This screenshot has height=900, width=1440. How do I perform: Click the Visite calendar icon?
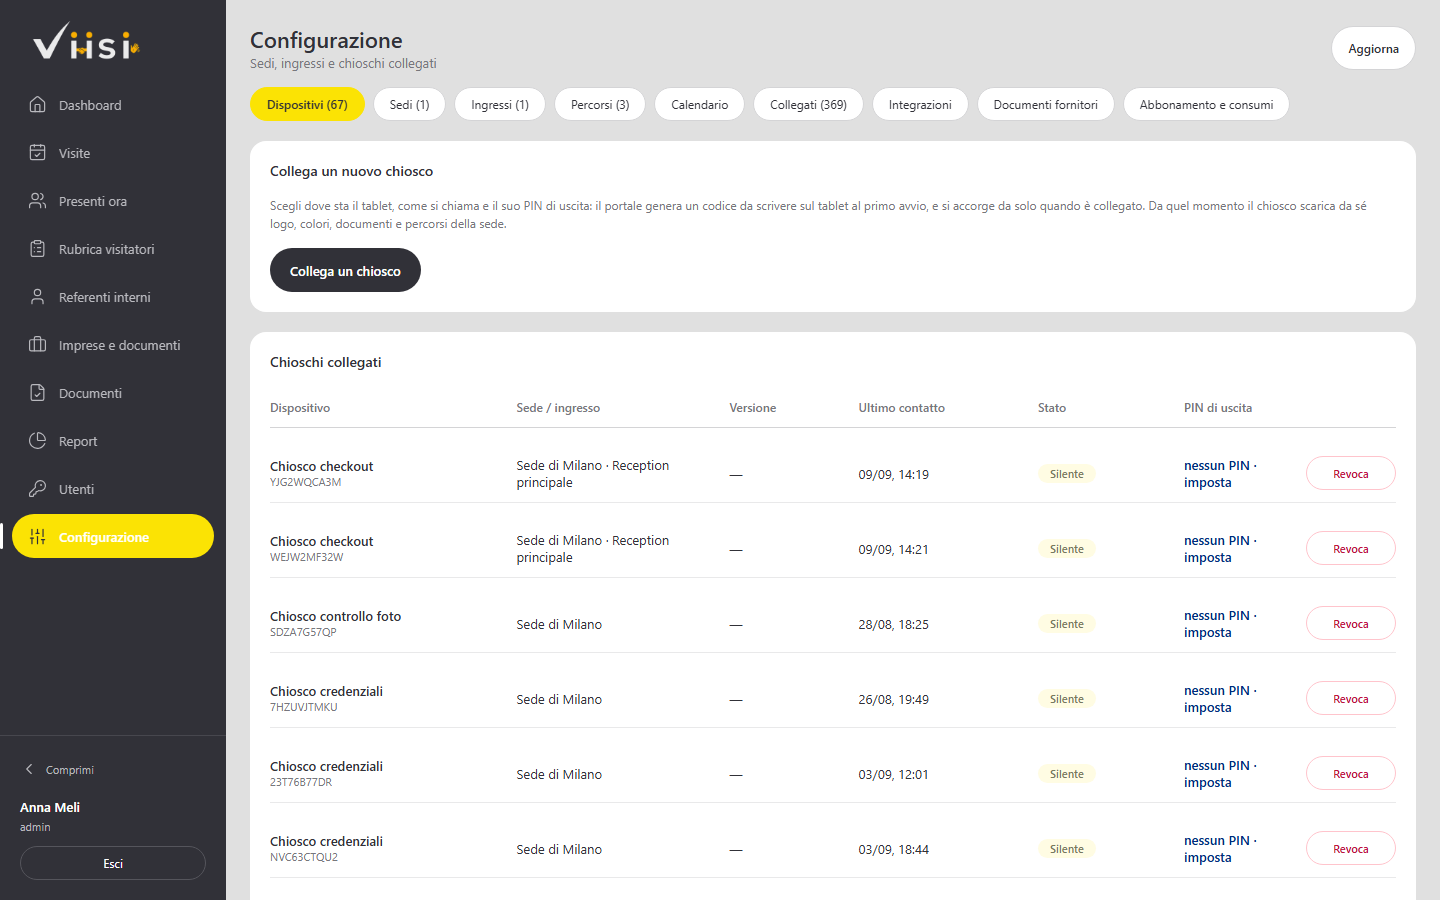pyautogui.click(x=38, y=153)
